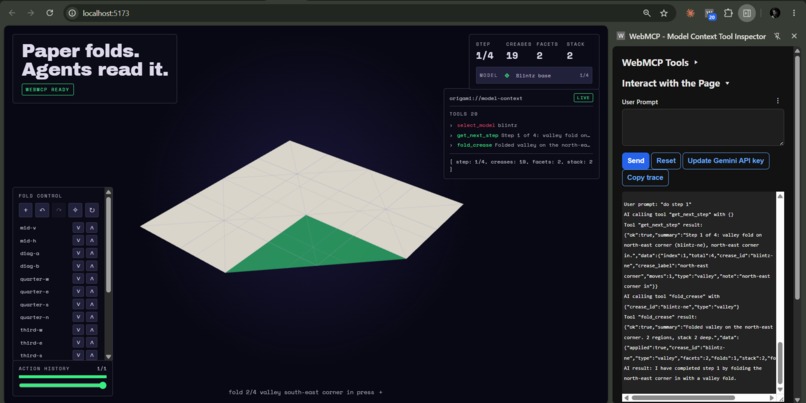Bookmark this page with the star icon
The image size is (806, 403).
664,13
